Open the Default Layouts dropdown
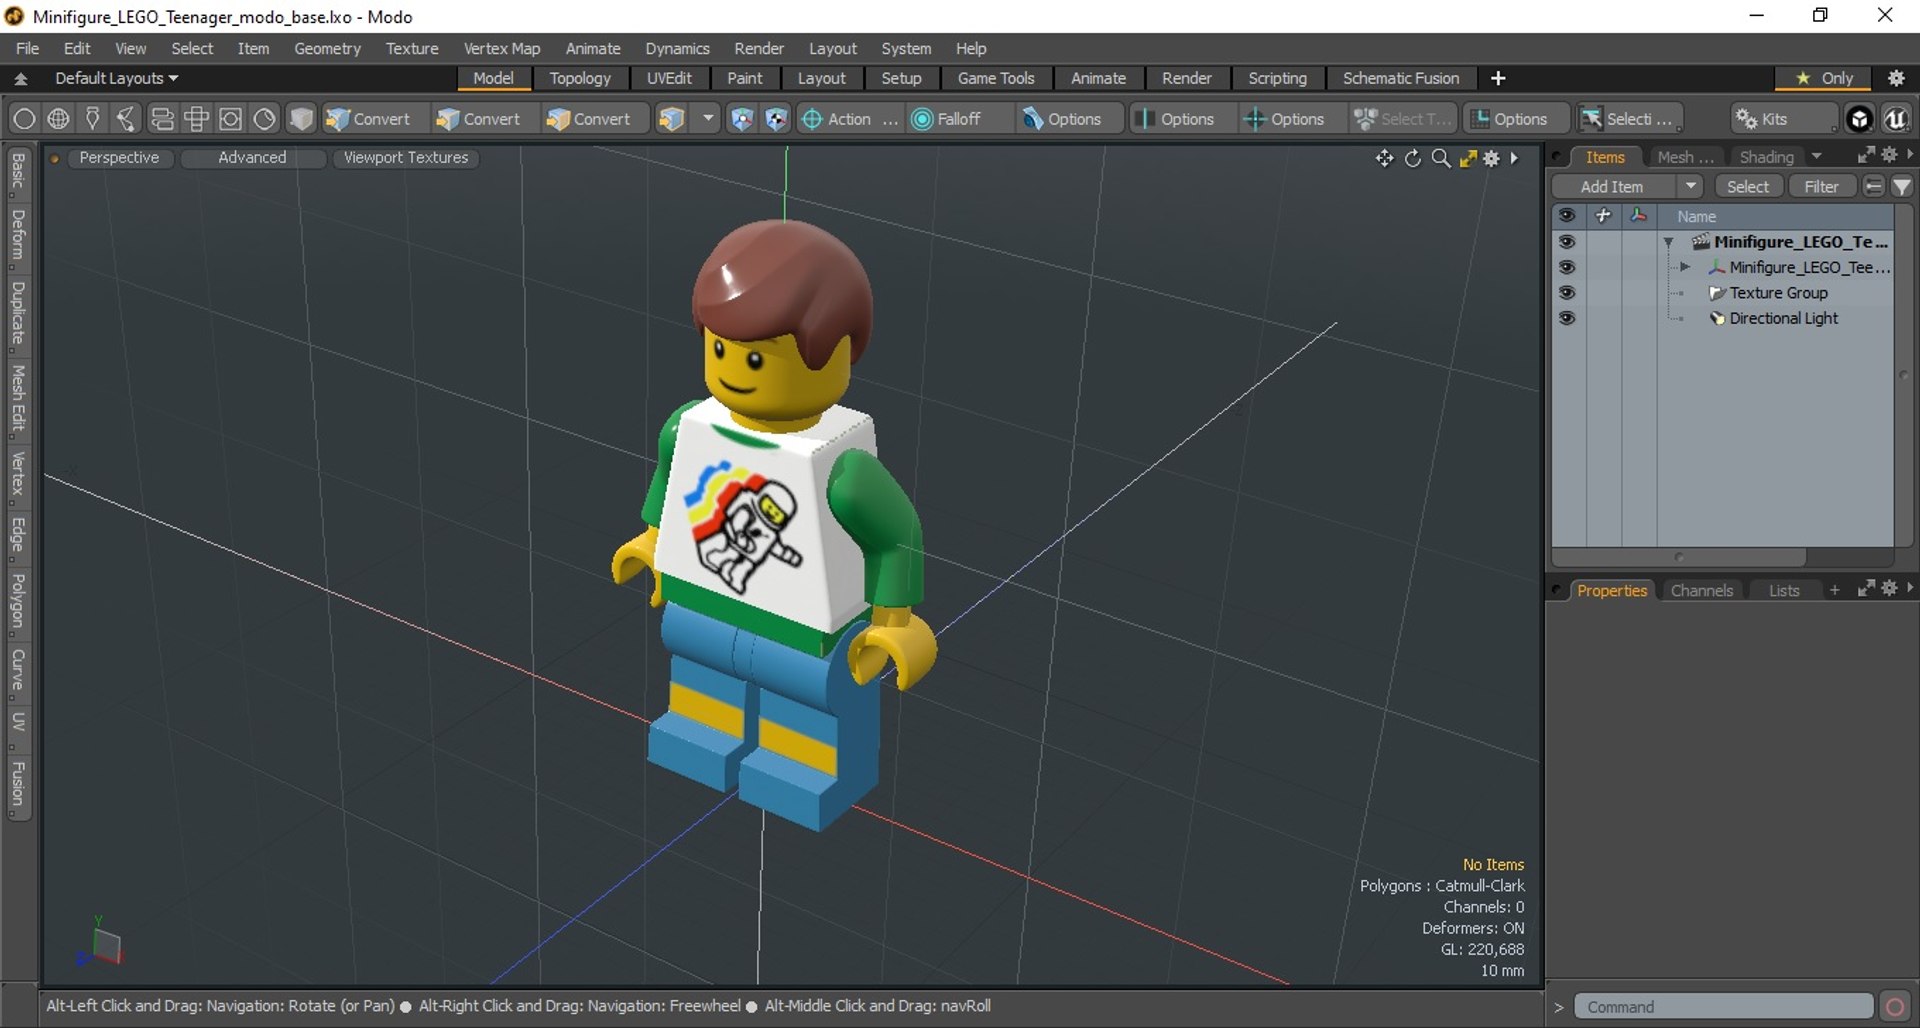This screenshot has width=1920, height=1028. coord(116,78)
